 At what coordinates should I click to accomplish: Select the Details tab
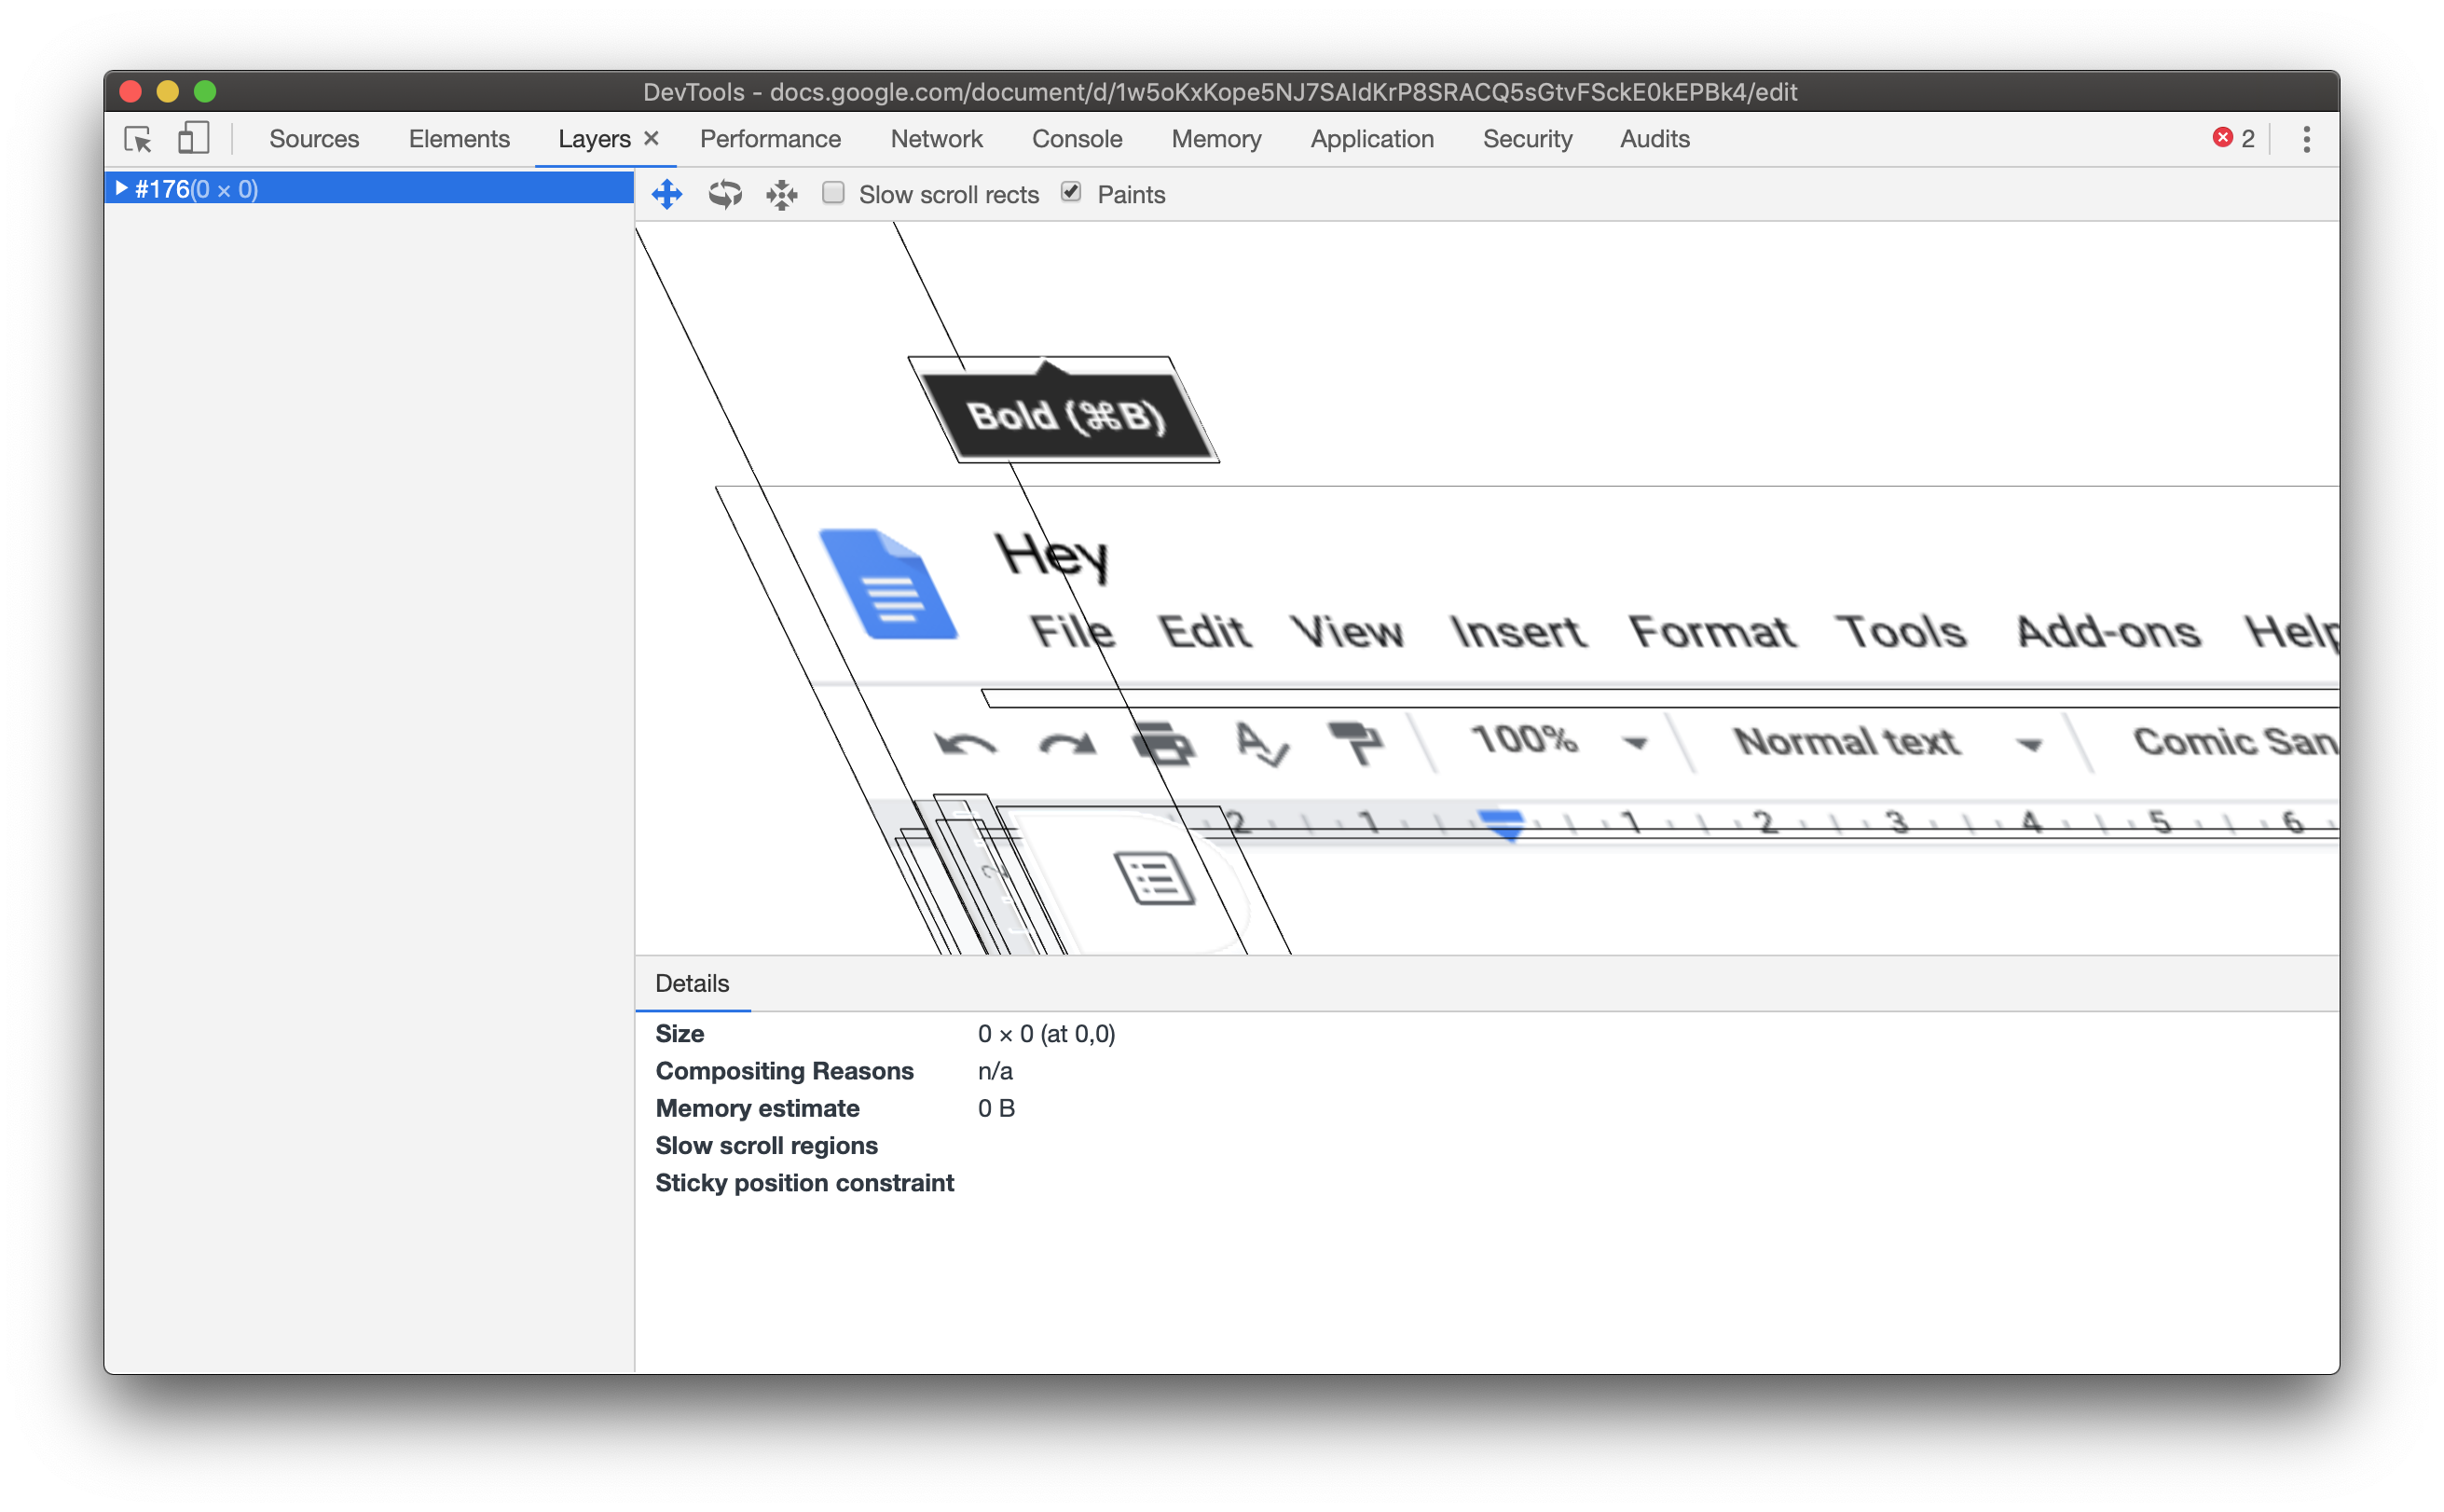692,983
